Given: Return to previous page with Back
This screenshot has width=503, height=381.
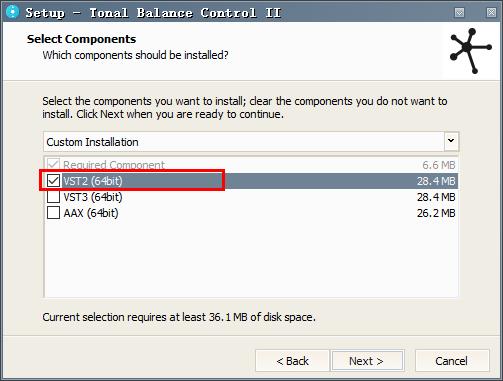Looking at the screenshot, I should point(292,361).
